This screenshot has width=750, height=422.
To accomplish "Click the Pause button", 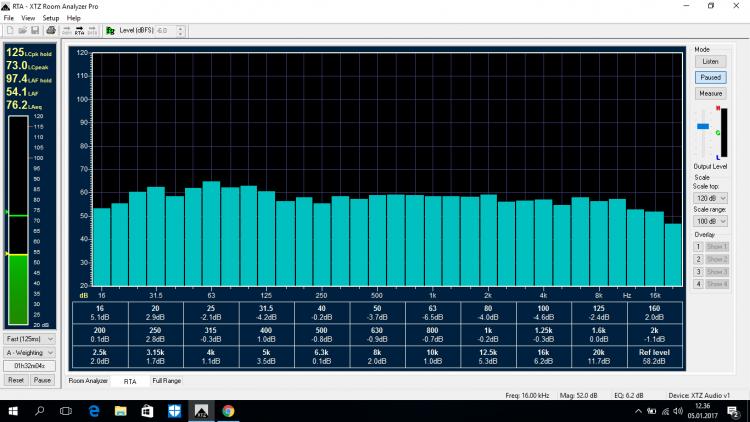I will (x=42, y=380).
